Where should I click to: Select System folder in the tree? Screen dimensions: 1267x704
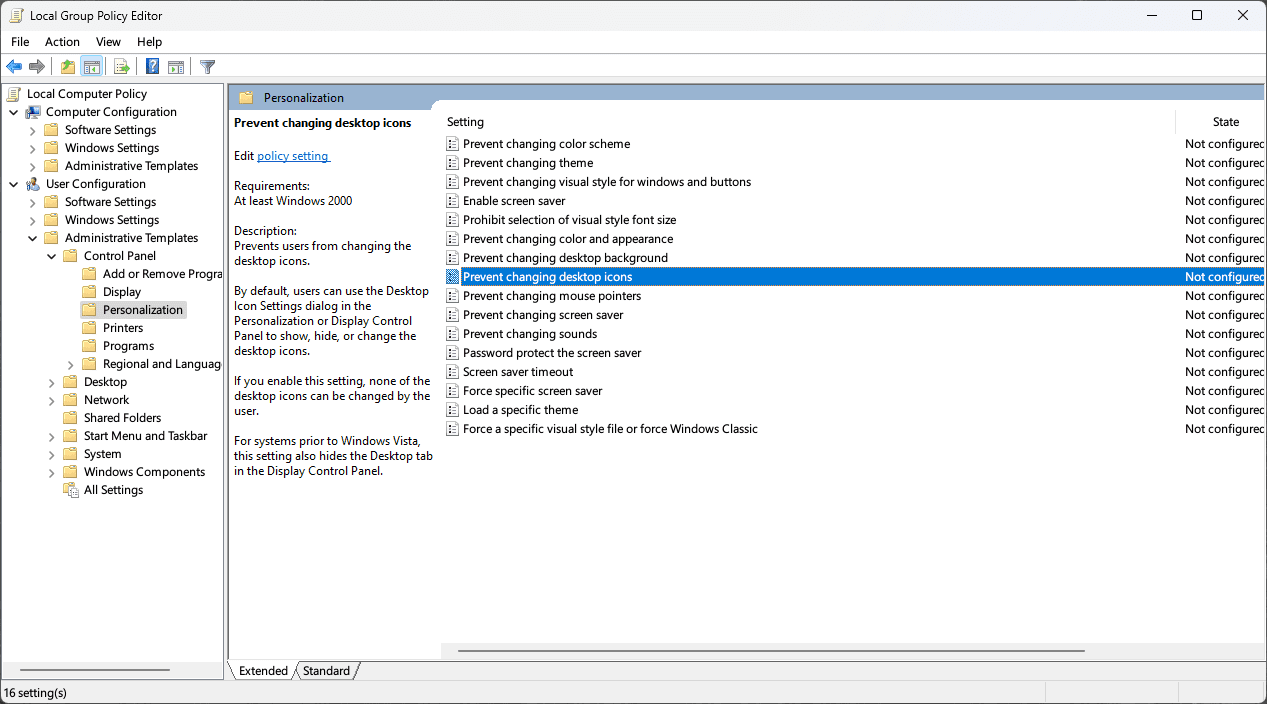click(x=102, y=454)
